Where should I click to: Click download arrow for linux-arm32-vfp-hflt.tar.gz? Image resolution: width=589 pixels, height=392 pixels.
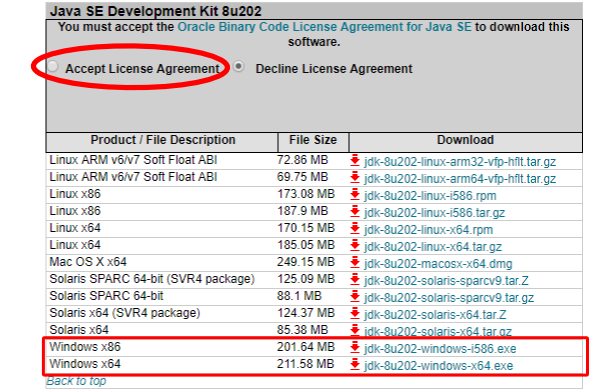coord(355,160)
